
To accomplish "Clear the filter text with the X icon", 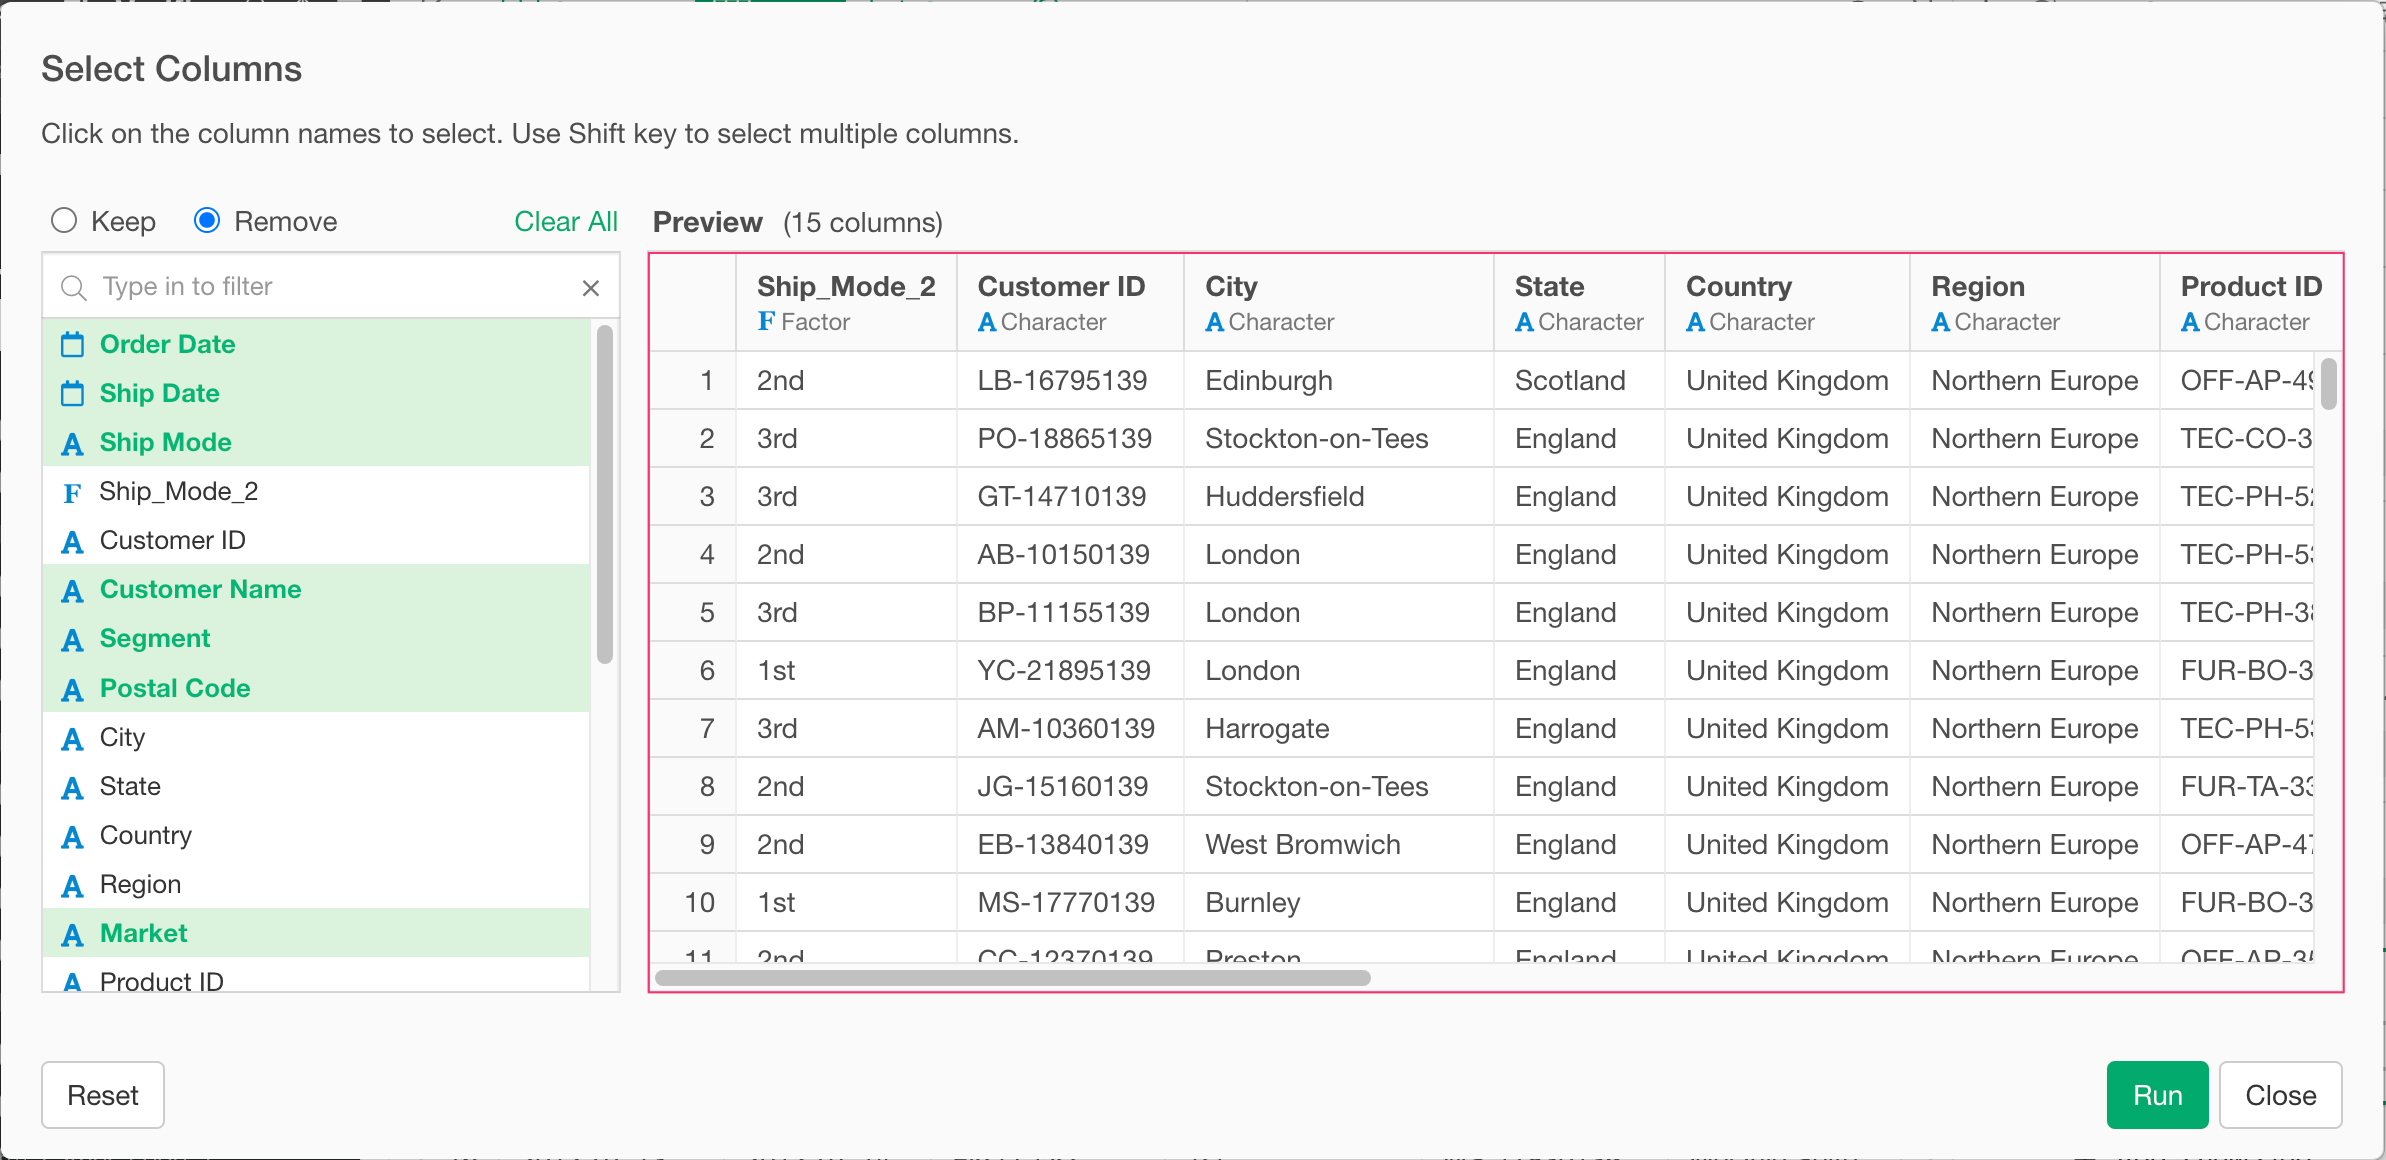I will [591, 288].
